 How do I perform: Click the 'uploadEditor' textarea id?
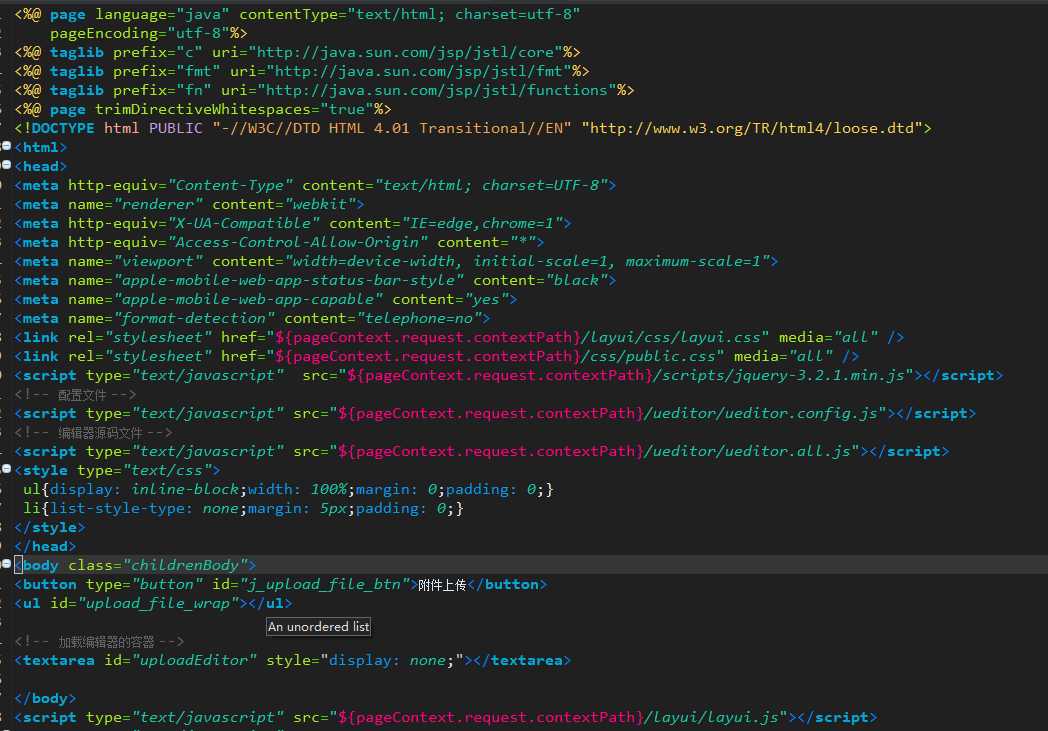[x=194, y=661]
